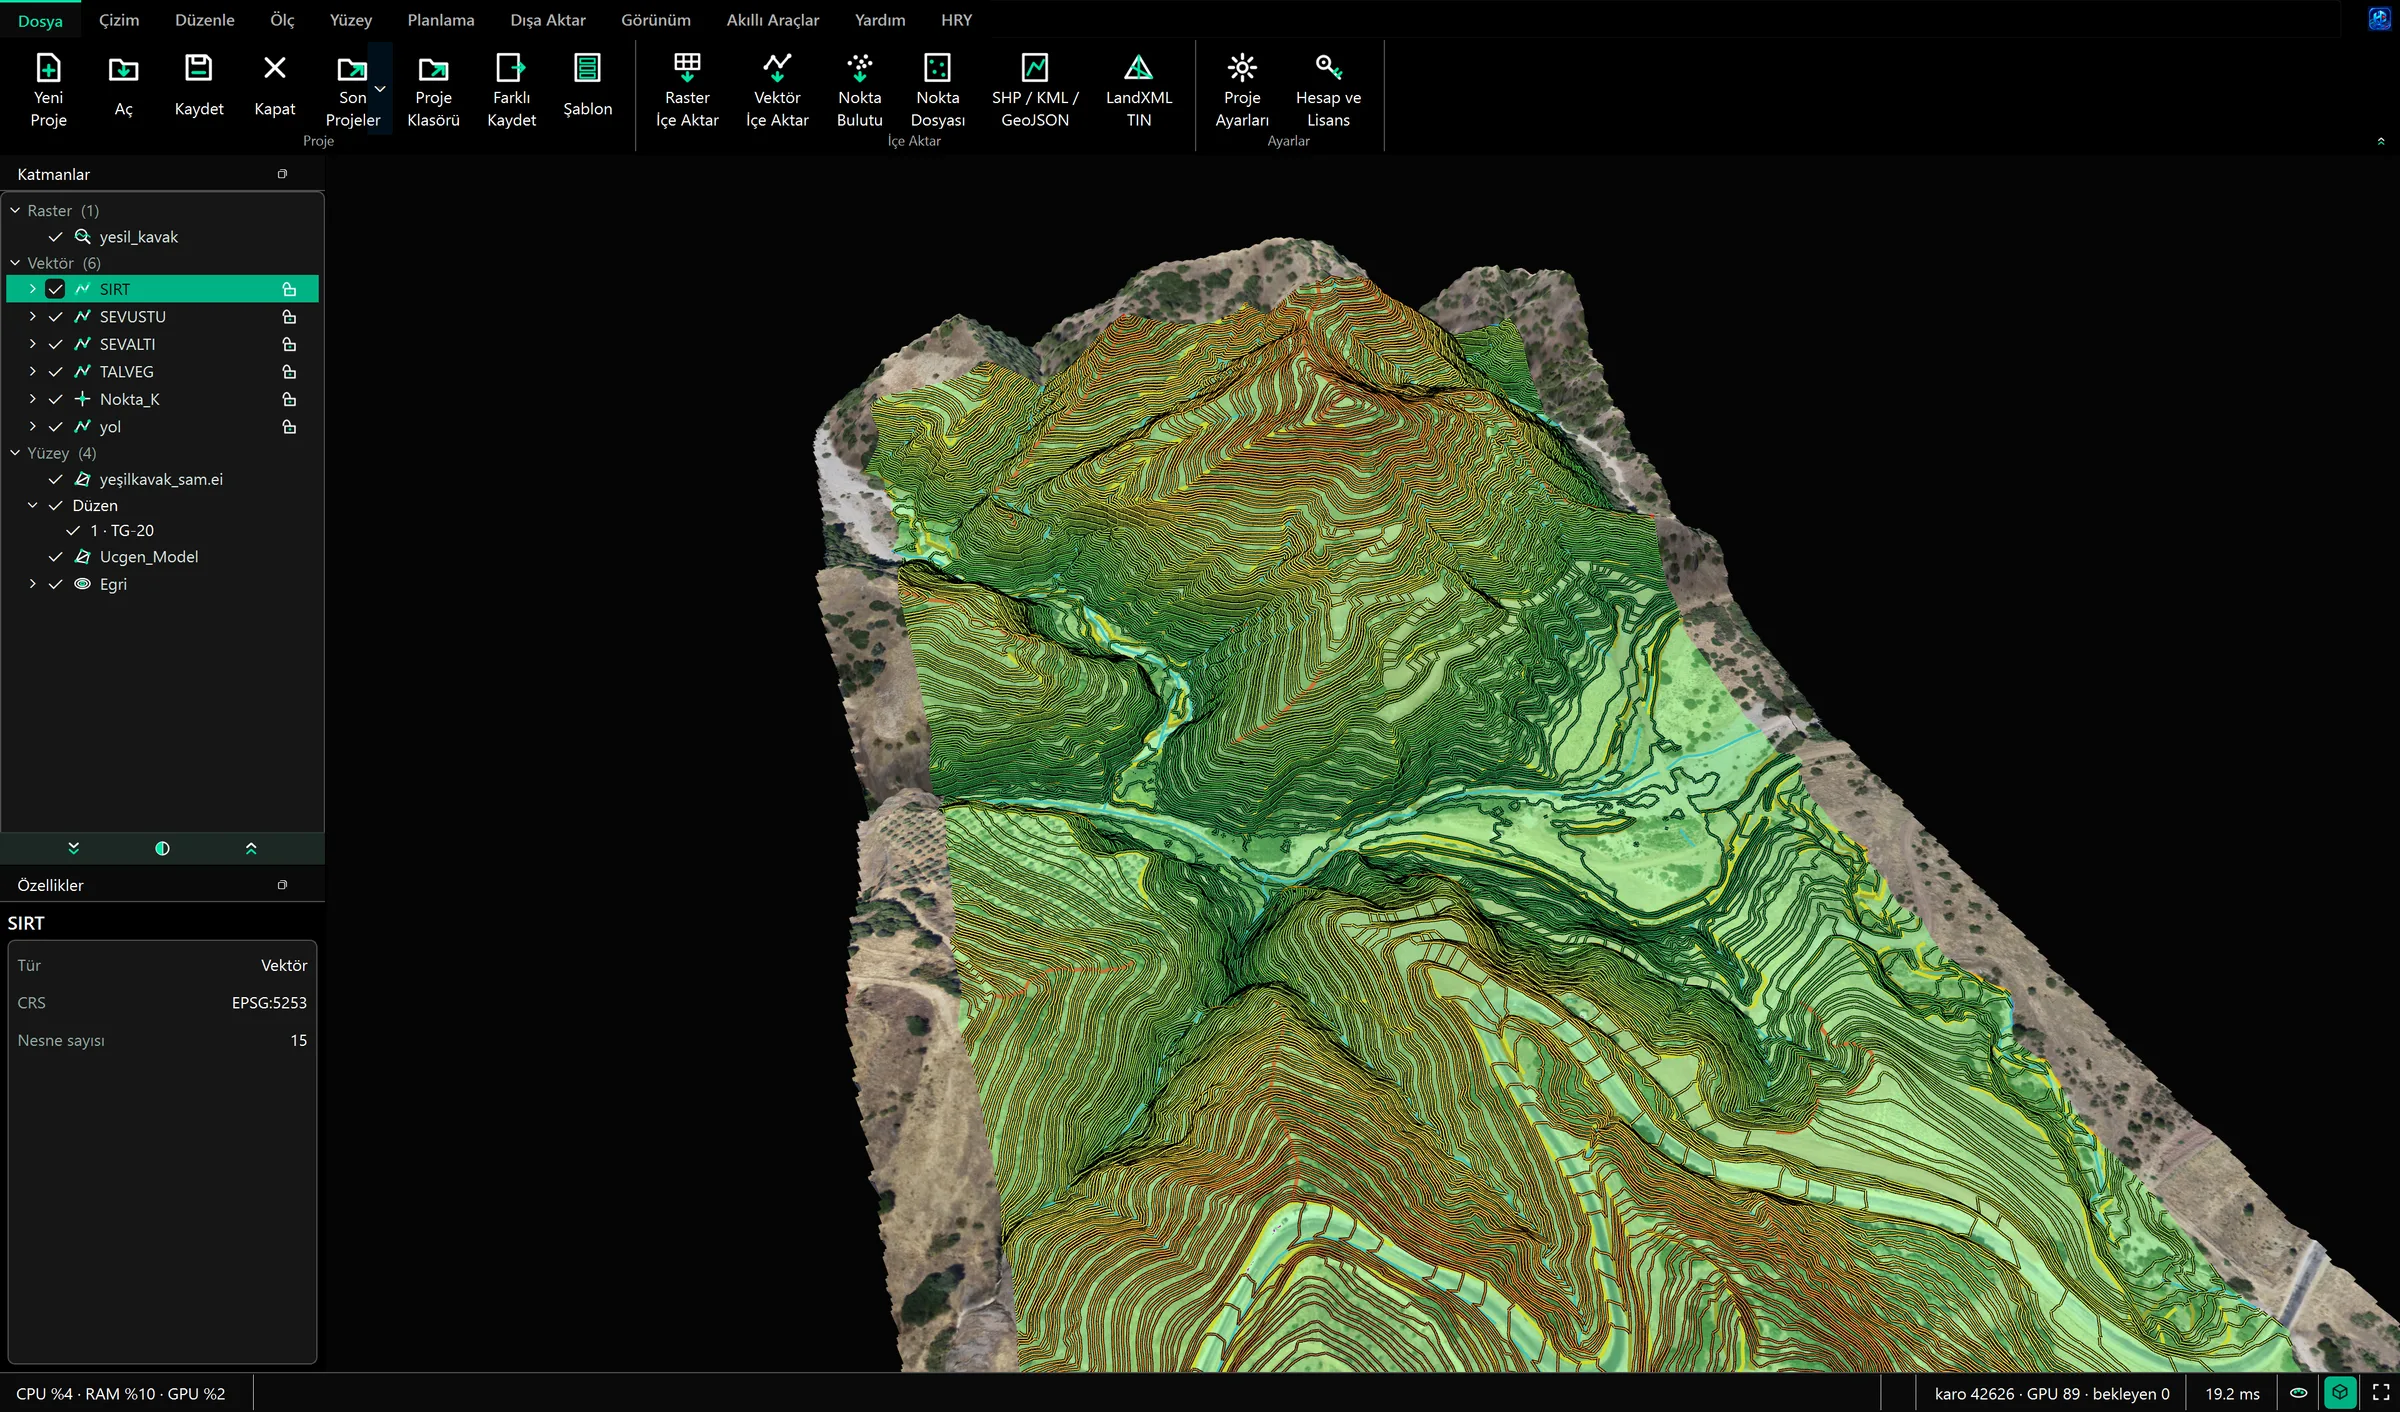This screenshot has height=1412, width=2400.
Task: Collapse the Raster (1) group
Action: pyautogui.click(x=15, y=211)
